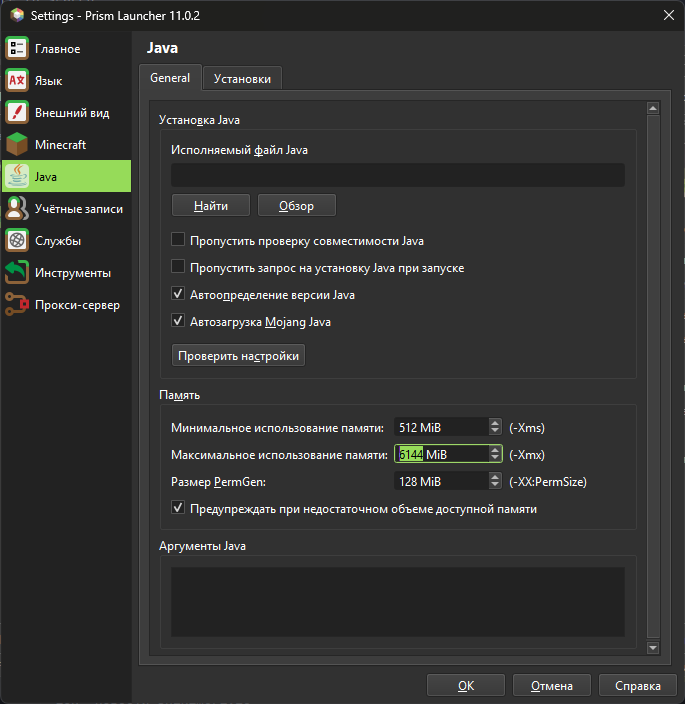Switch to the Установки tab
The image size is (685, 704).
[242, 79]
